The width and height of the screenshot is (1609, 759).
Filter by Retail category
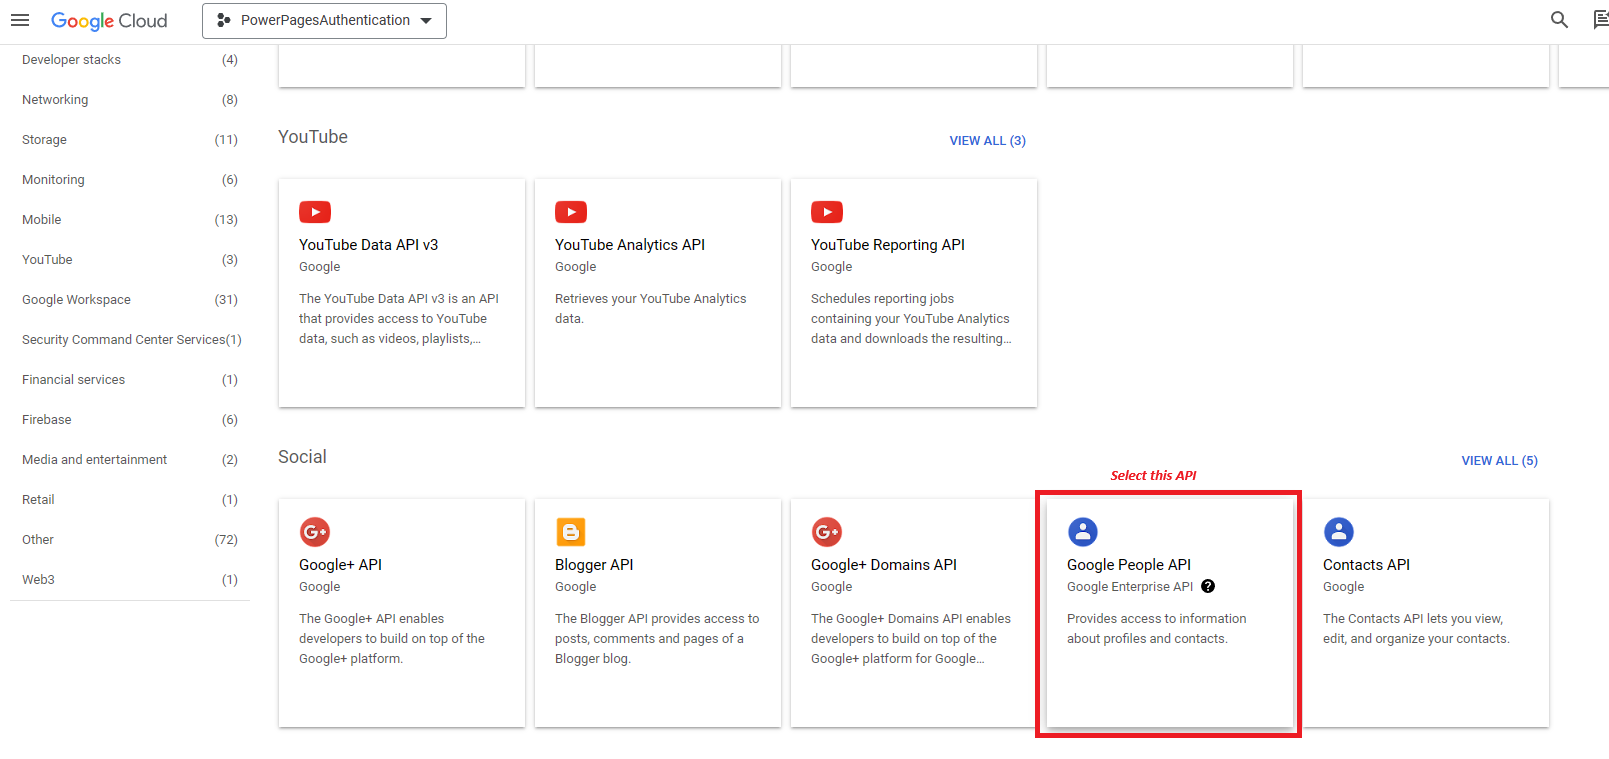[x=130, y=500]
